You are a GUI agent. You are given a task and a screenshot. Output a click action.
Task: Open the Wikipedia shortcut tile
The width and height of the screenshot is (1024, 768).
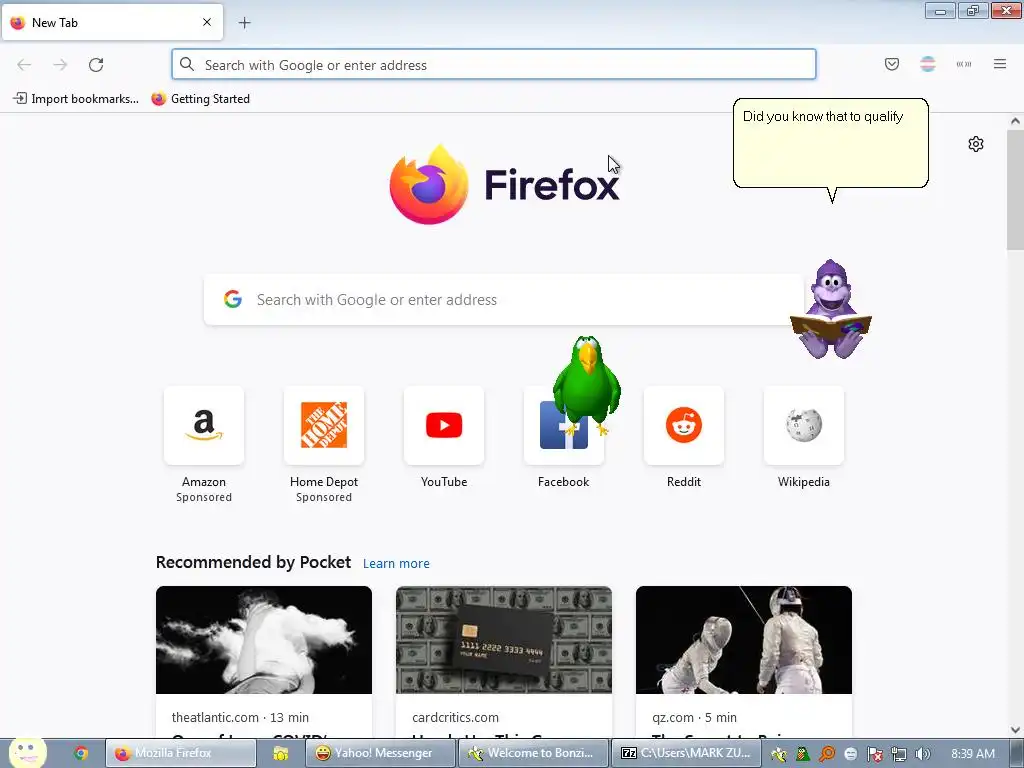(x=804, y=425)
